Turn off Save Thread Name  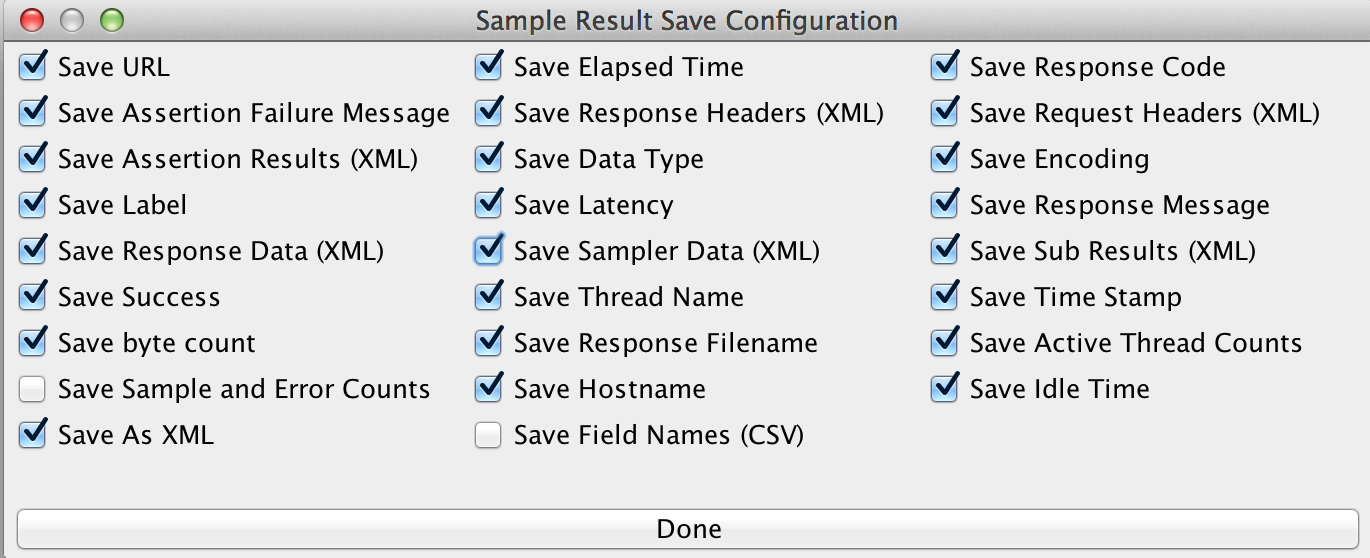(489, 297)
